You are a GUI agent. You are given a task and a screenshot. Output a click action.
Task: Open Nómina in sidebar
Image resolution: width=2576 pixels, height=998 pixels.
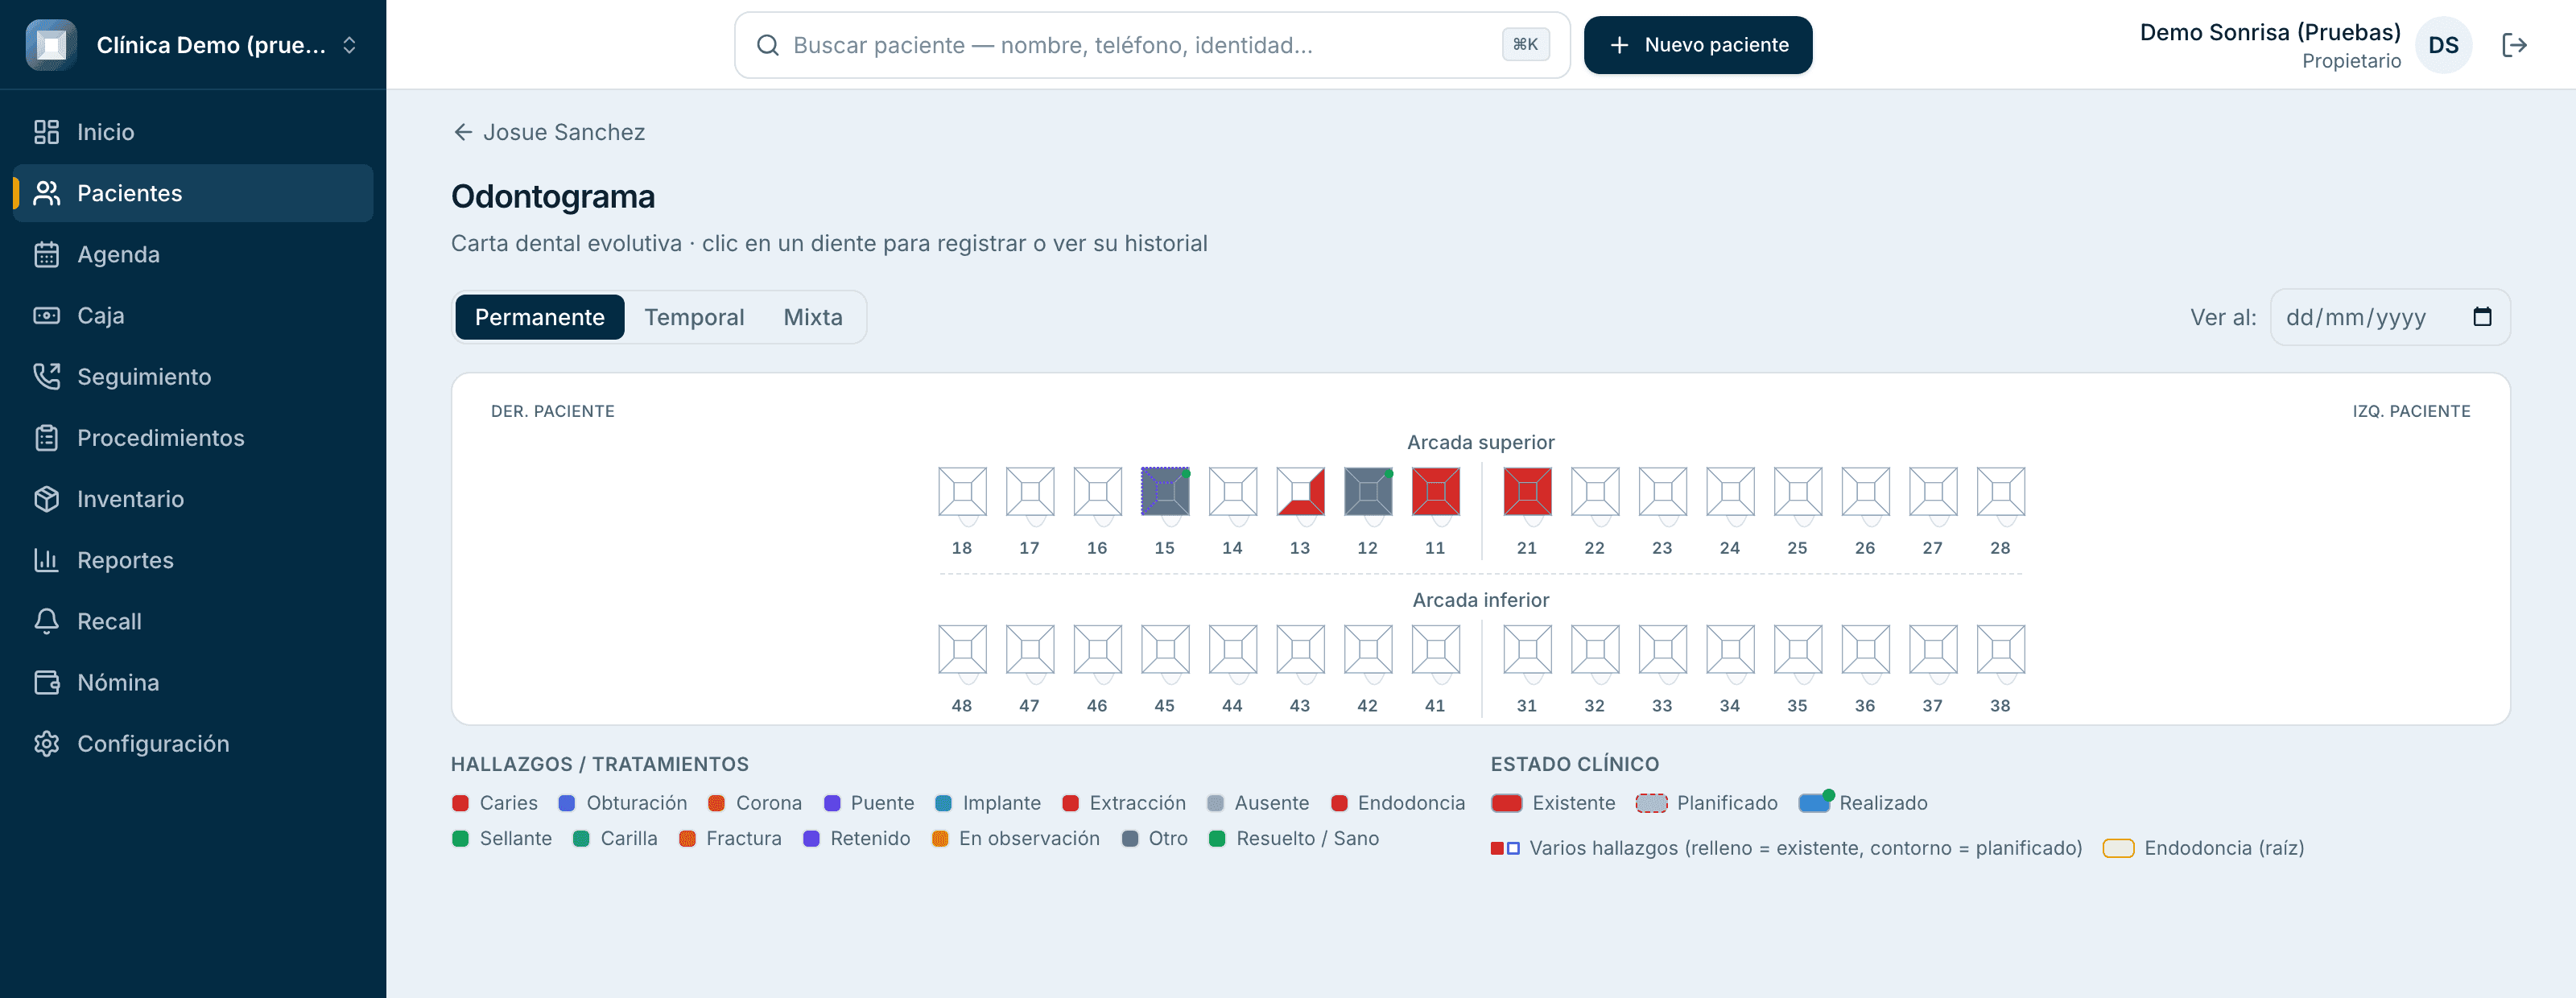click(193, 682)
